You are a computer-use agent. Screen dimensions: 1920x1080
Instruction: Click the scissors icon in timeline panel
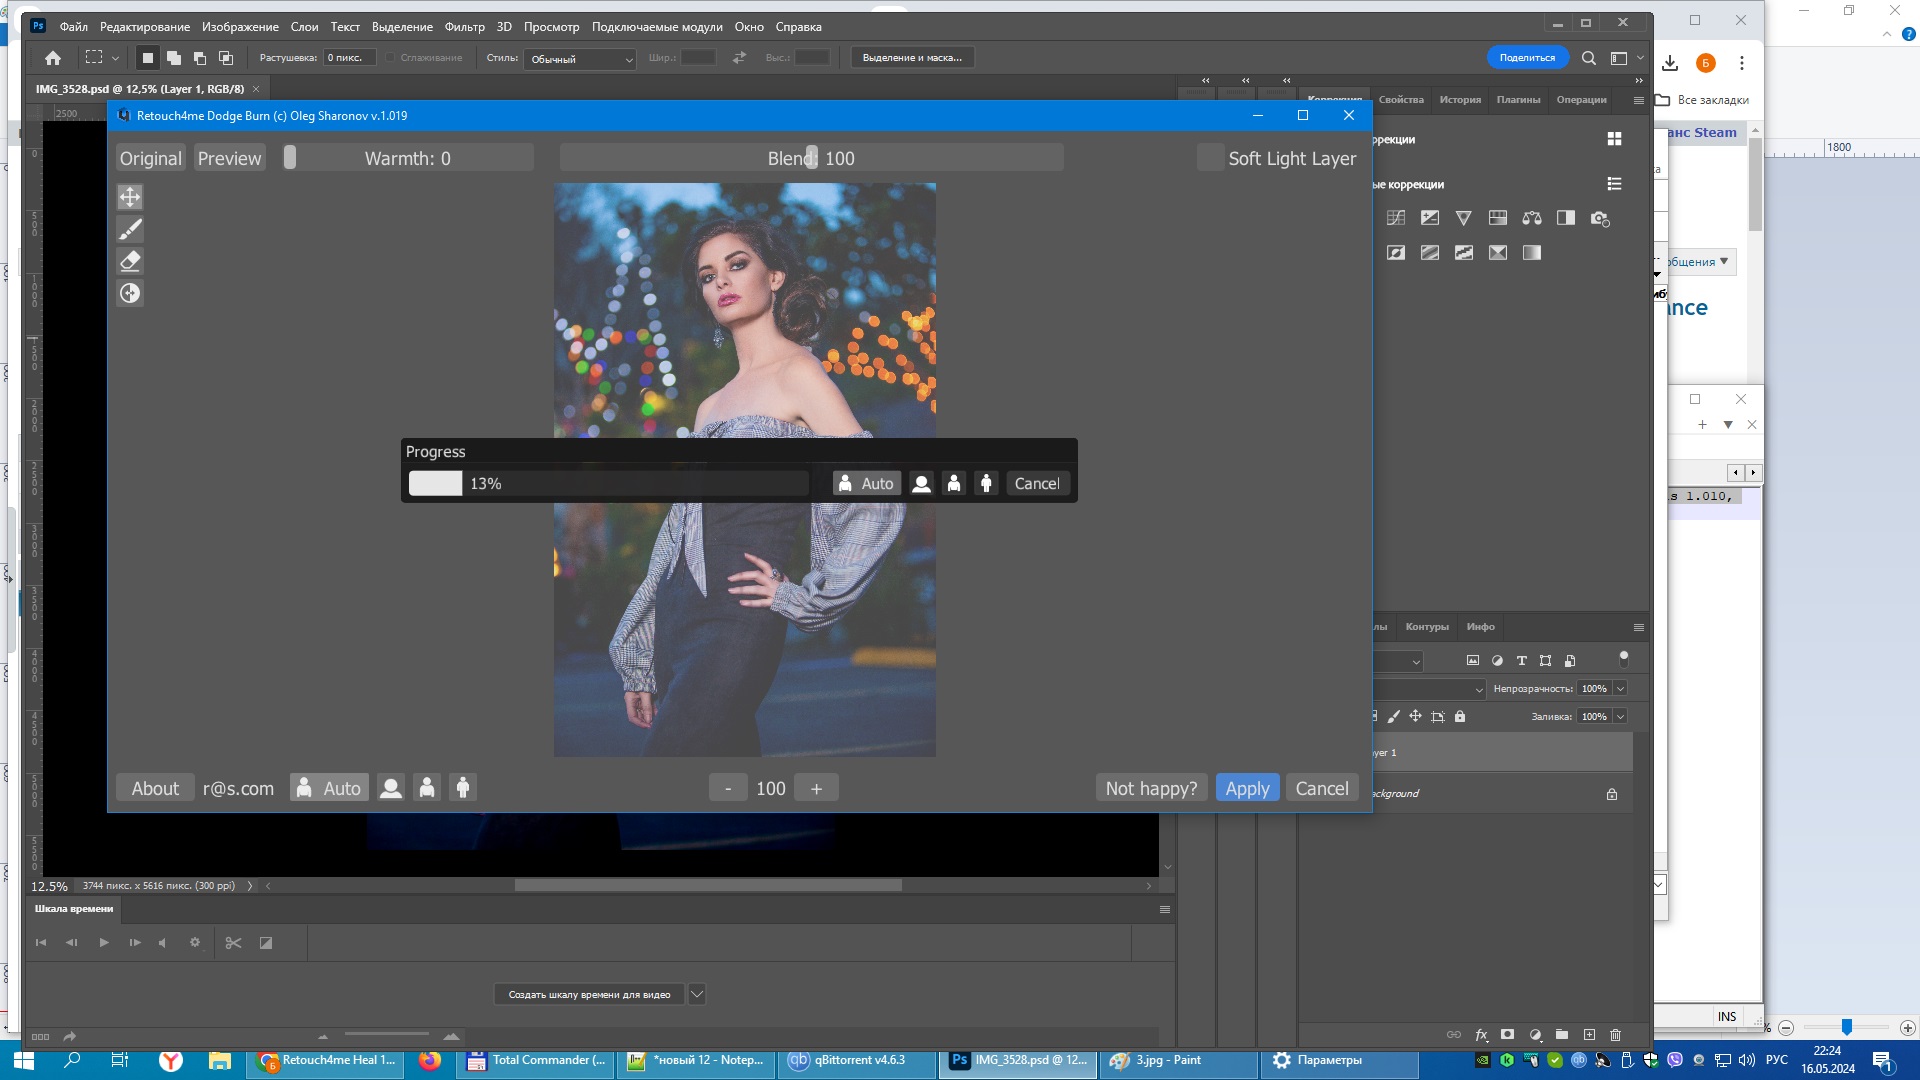click(x=233, y=943)
